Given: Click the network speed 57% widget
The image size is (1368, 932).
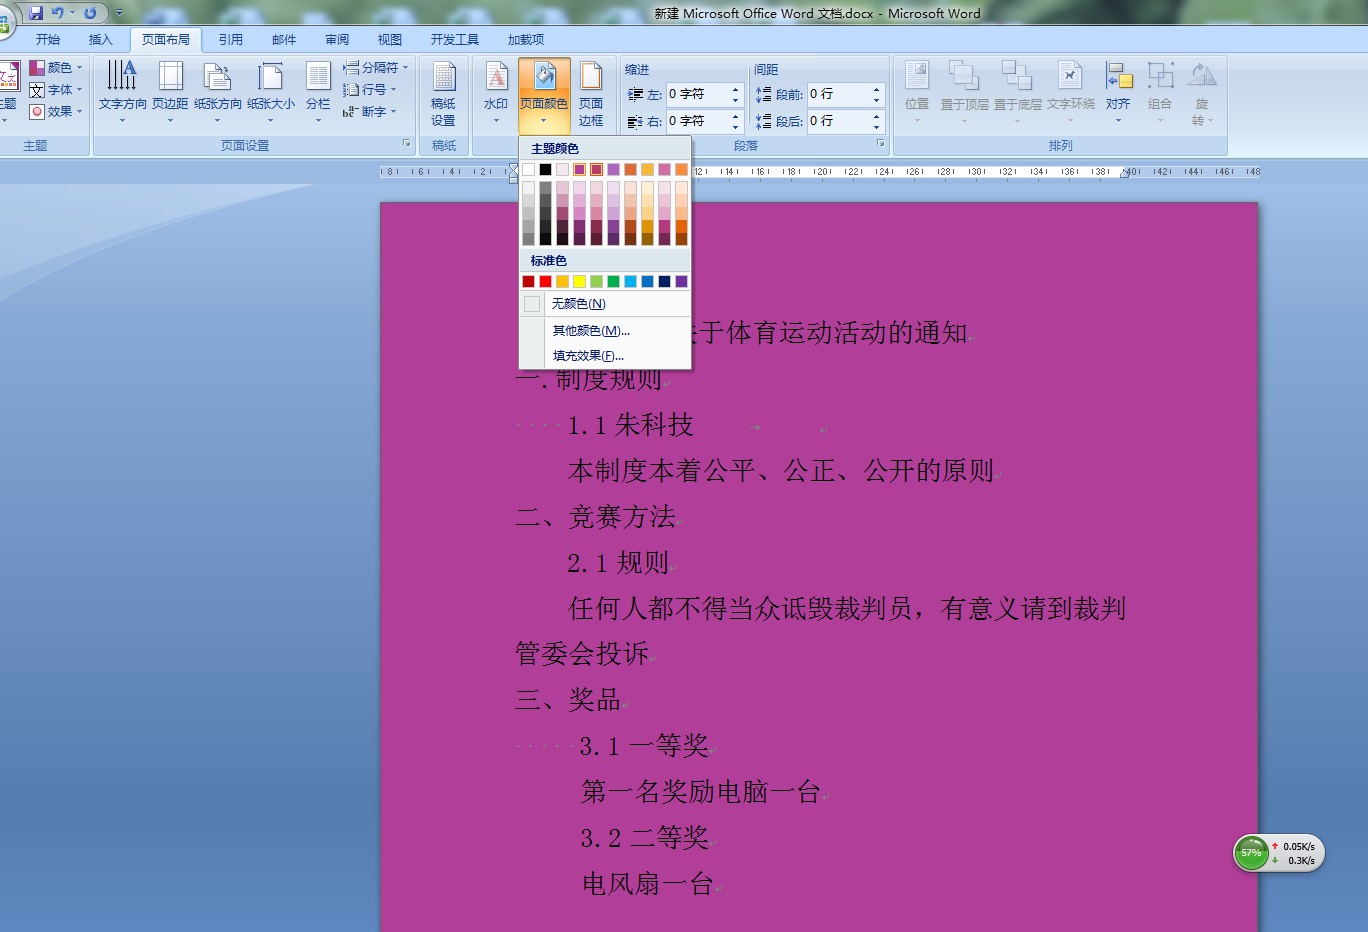Looking at the screenshot, I should pos(1279,853).
